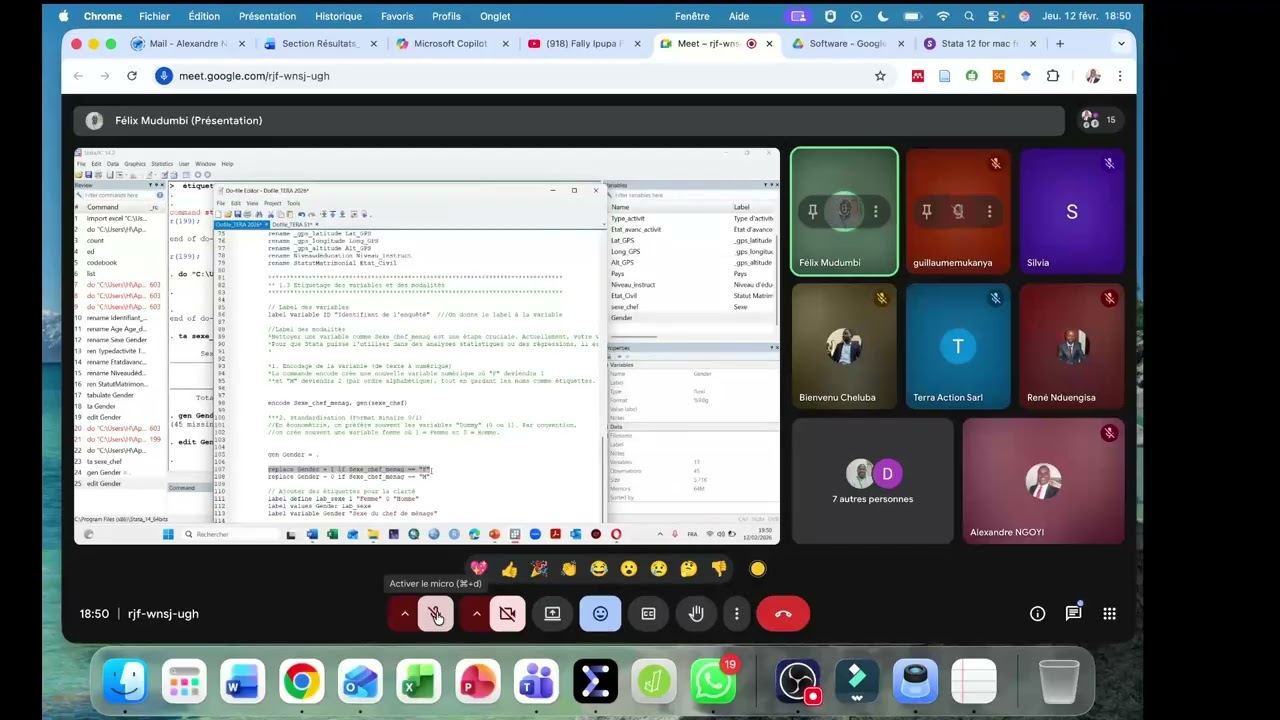Image resolution: width=1280 pixels, height=720 pixels.
Task: Send the surprised face reaction
Action: pos(629,569)
